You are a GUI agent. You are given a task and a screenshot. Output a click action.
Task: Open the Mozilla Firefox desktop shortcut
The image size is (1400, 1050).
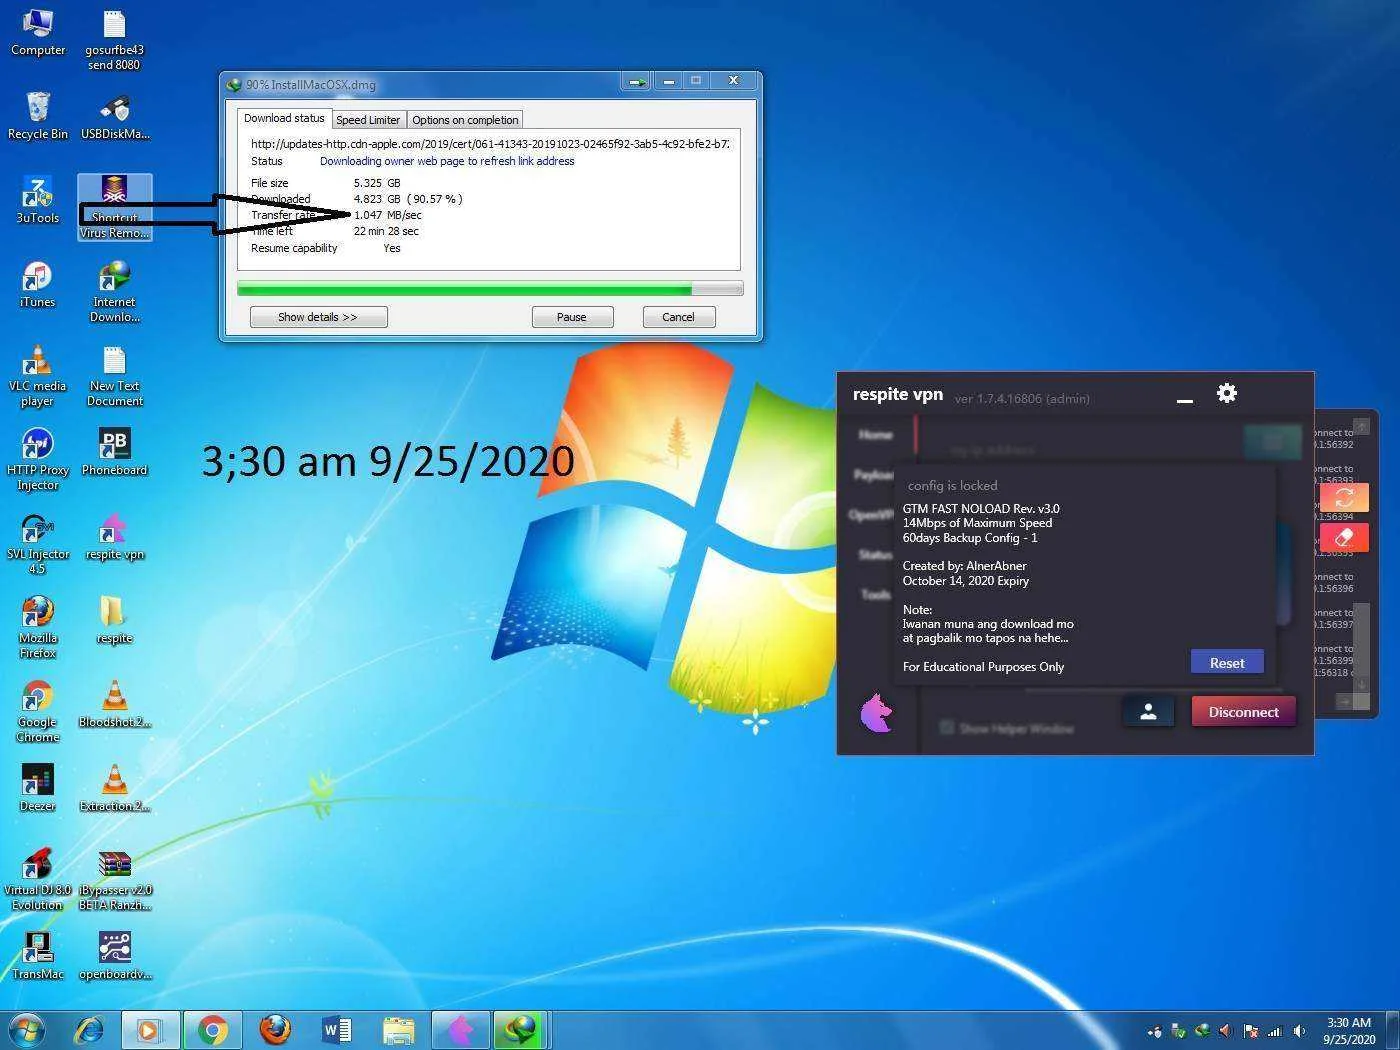pos(38,628)
